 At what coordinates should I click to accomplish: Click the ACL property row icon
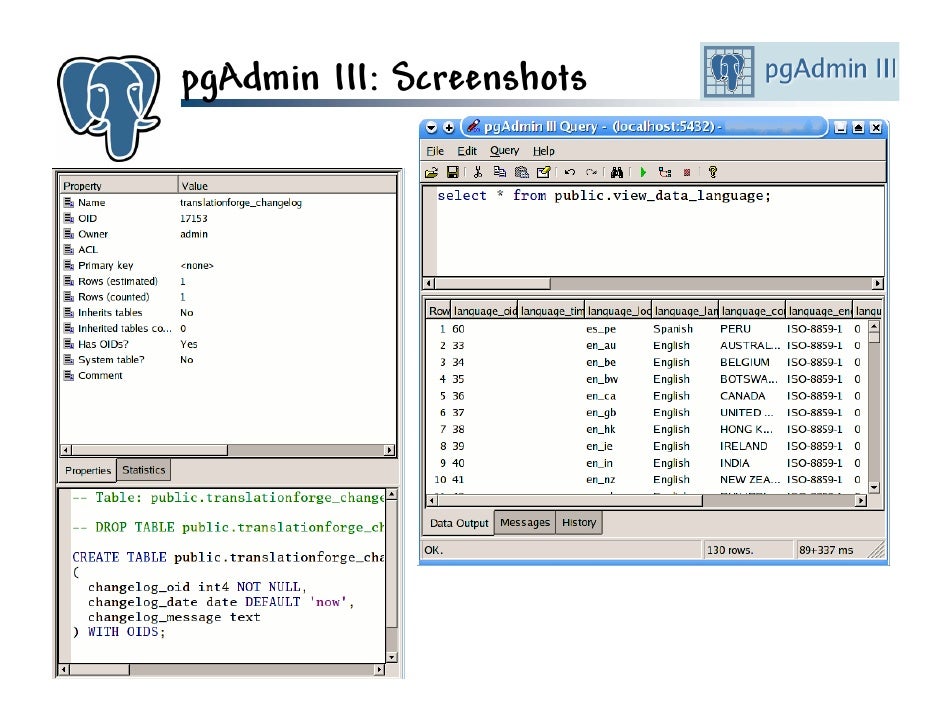tap(69, 249)
